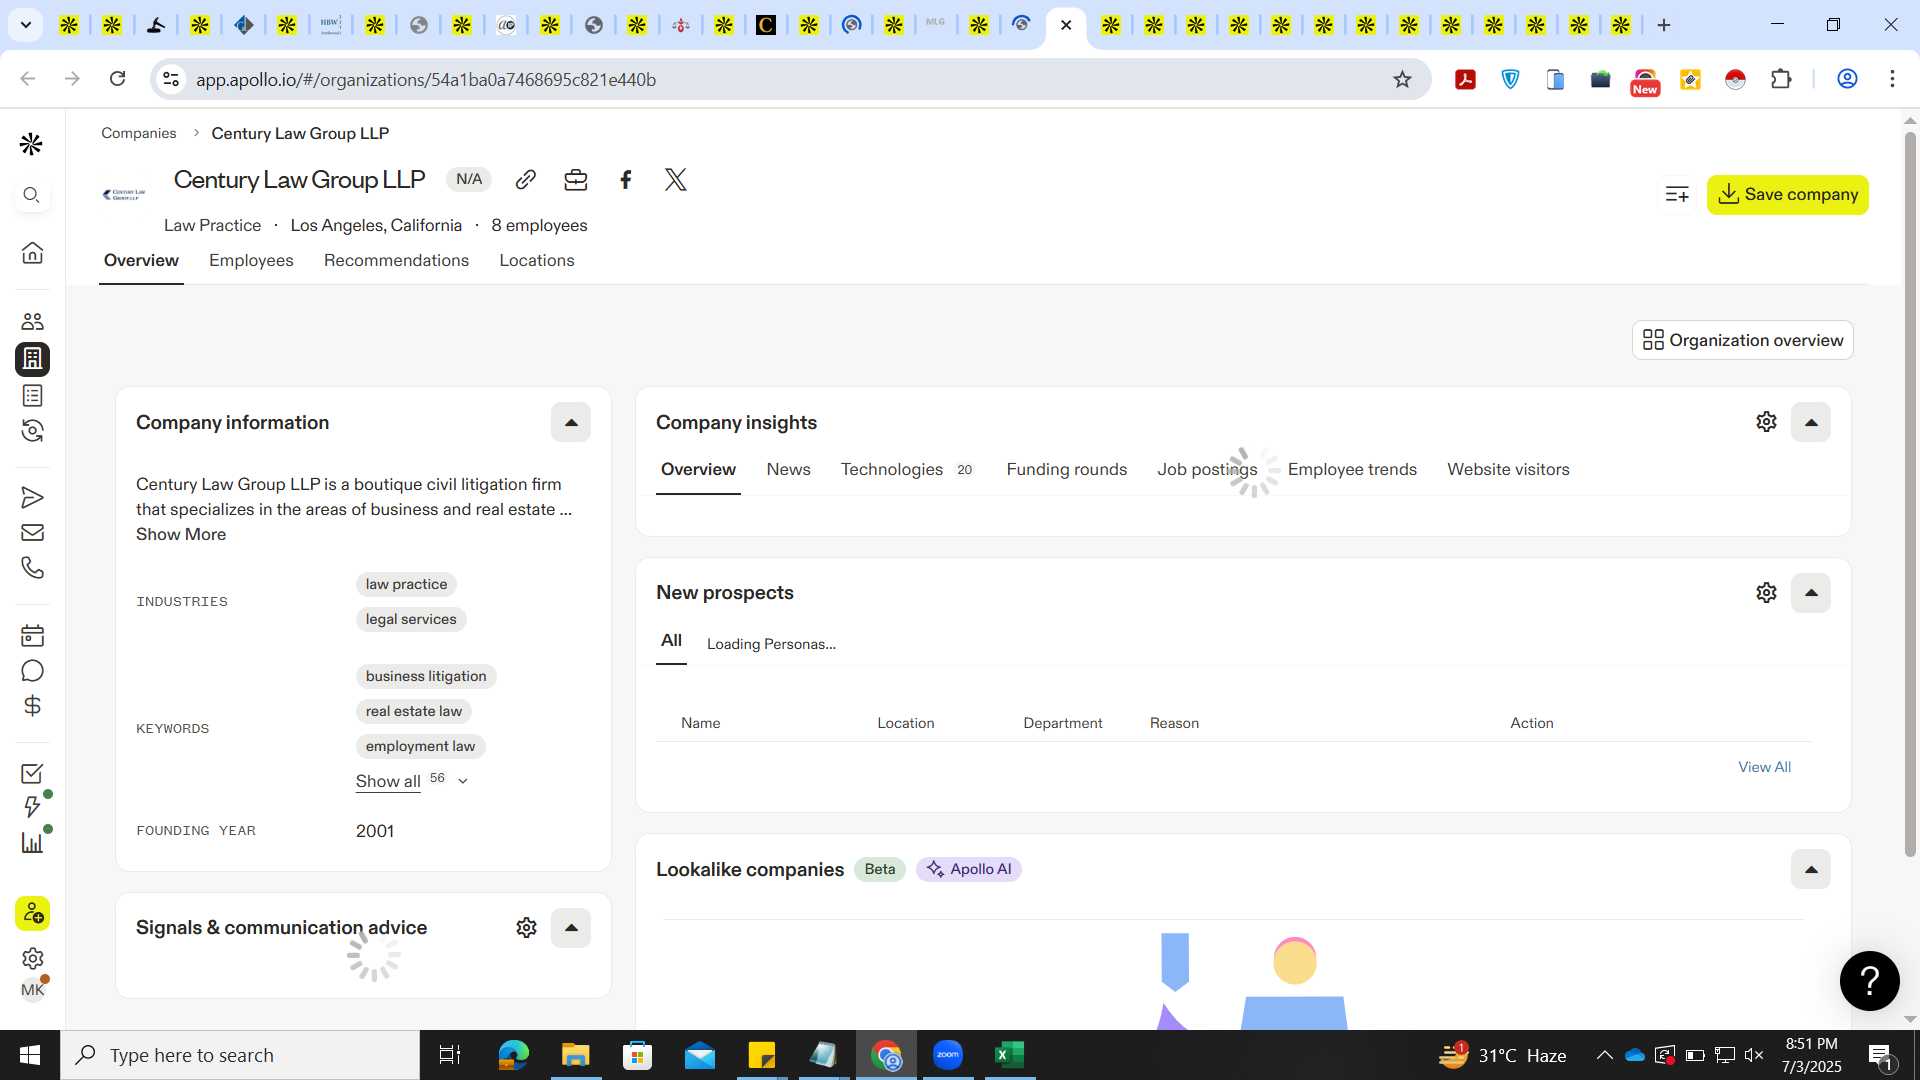Screen dimensions: 1920x1080
Task: Select the law practice industry tag
Action: (406, 585)
